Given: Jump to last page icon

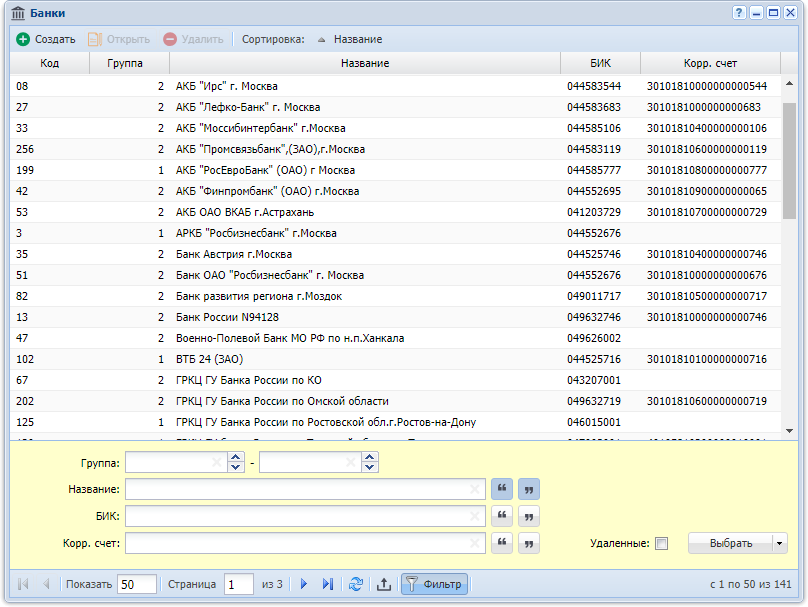Looking at the screenshot, I should (328, 584).
